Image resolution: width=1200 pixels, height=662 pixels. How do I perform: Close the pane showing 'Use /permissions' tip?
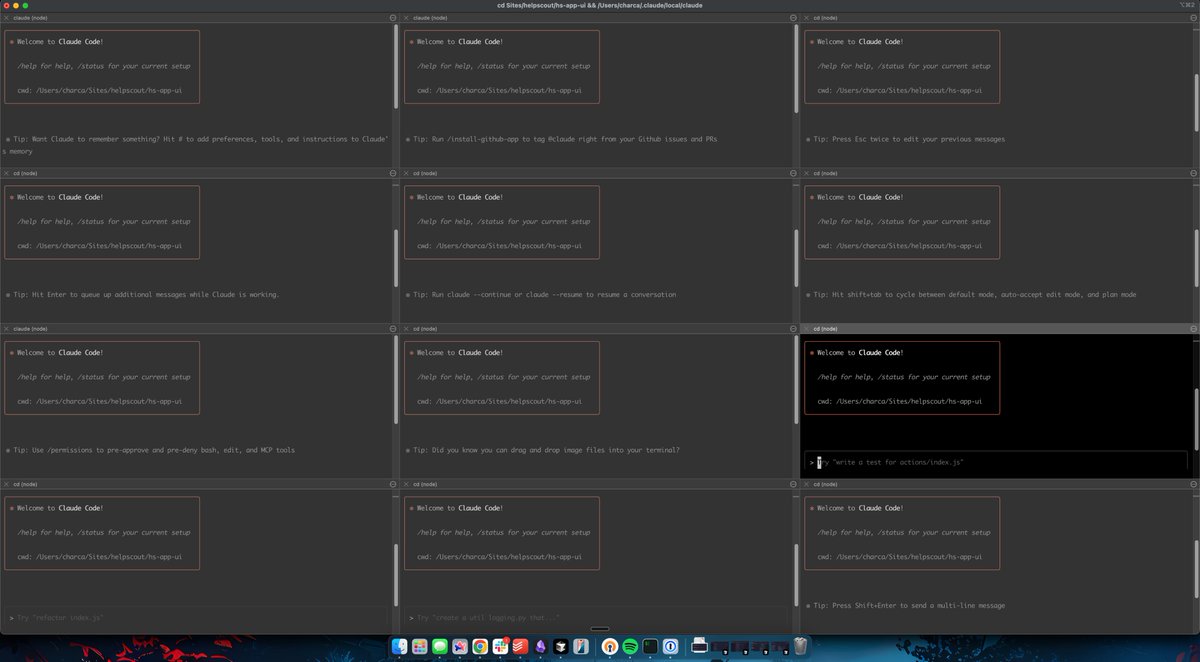6,328
